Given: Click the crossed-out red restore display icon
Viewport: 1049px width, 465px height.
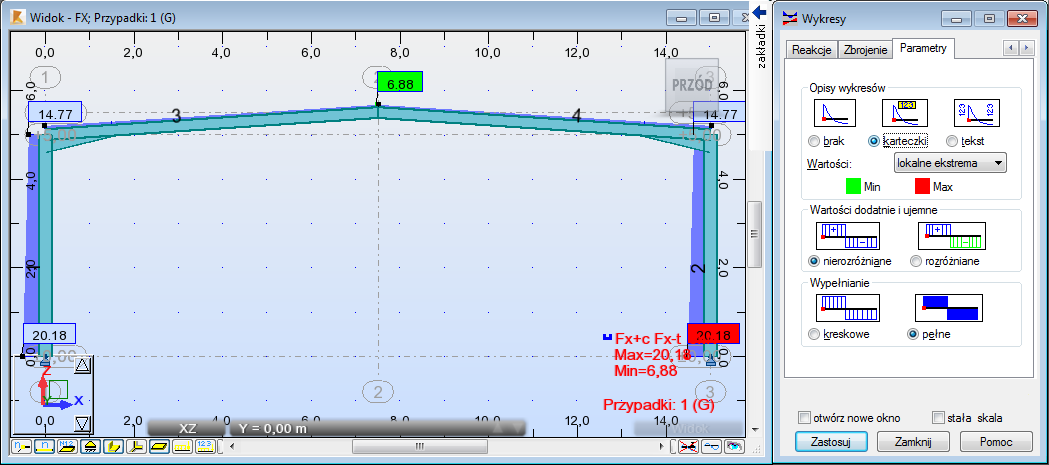Looking at the screenshot, I should click(x=688, y=446).
